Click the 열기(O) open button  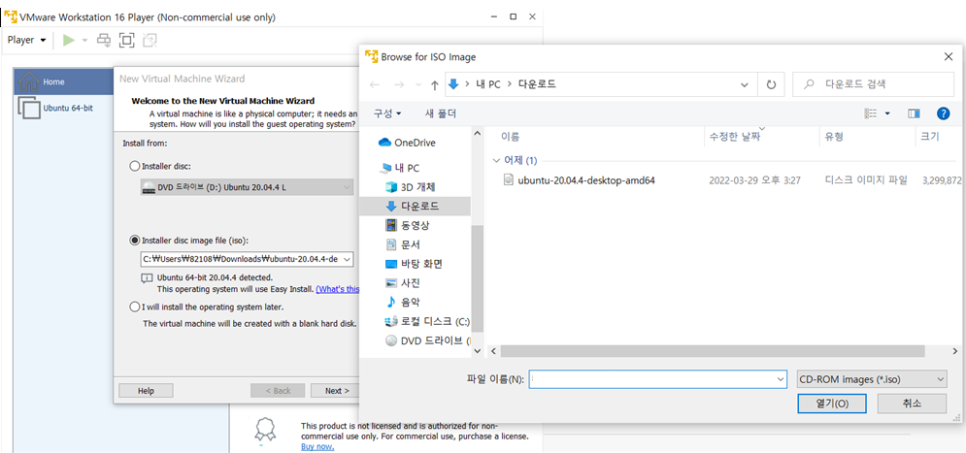click(832, 404)
